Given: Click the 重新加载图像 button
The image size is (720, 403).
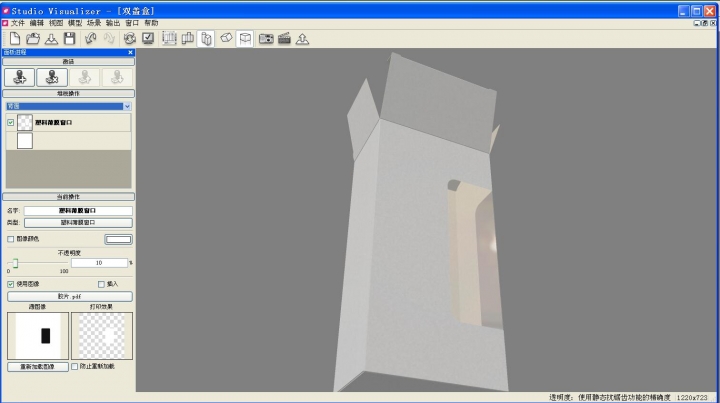Looking at the screenshot, I should 38,367.
